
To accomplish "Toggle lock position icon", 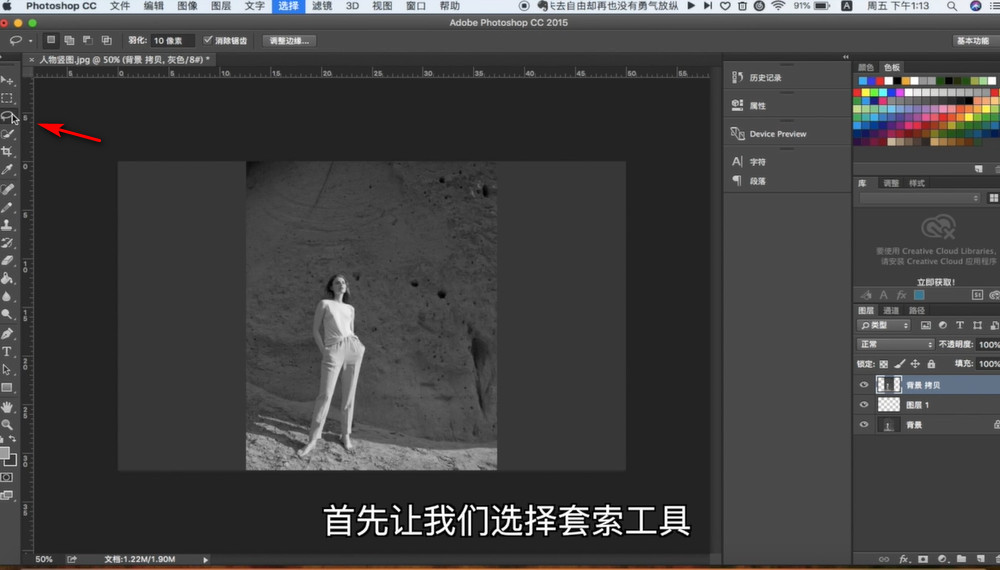I will coord(915,364).
